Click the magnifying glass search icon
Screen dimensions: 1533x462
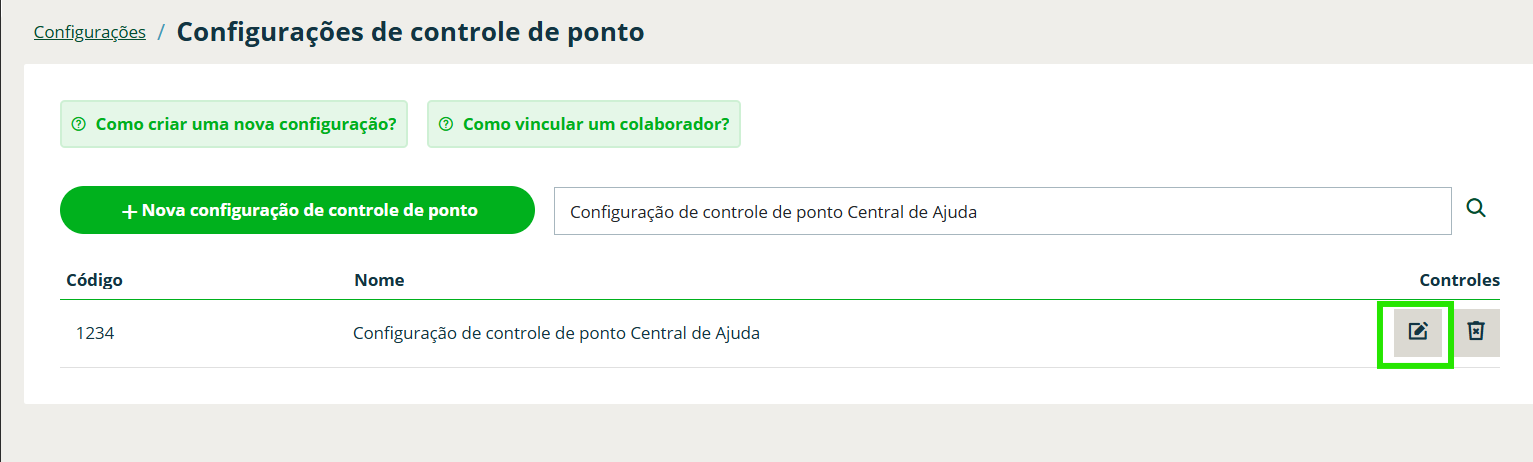click(1476, 209)
